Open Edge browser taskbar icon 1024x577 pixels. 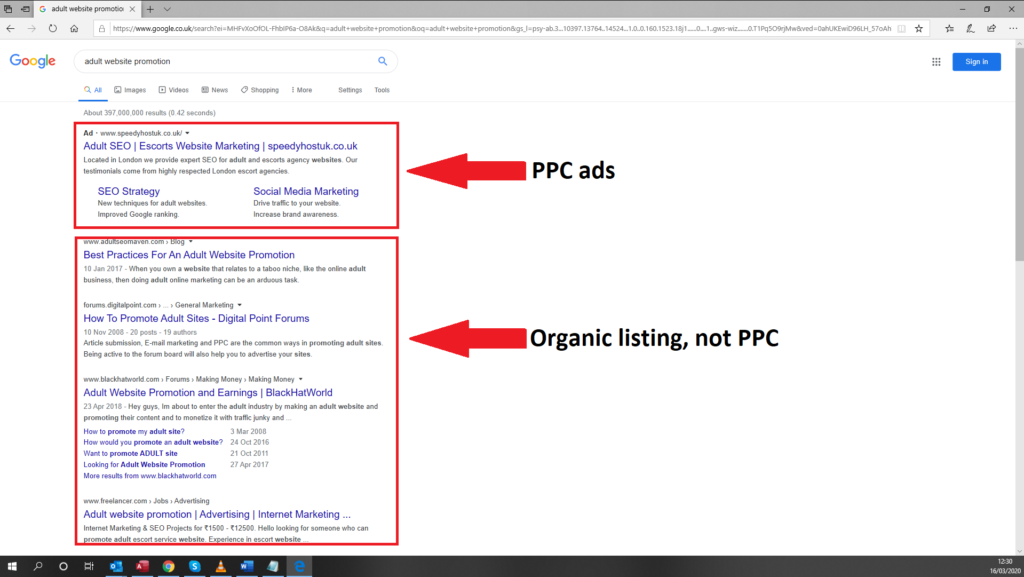pyautogui.click(x=299, y=566)
